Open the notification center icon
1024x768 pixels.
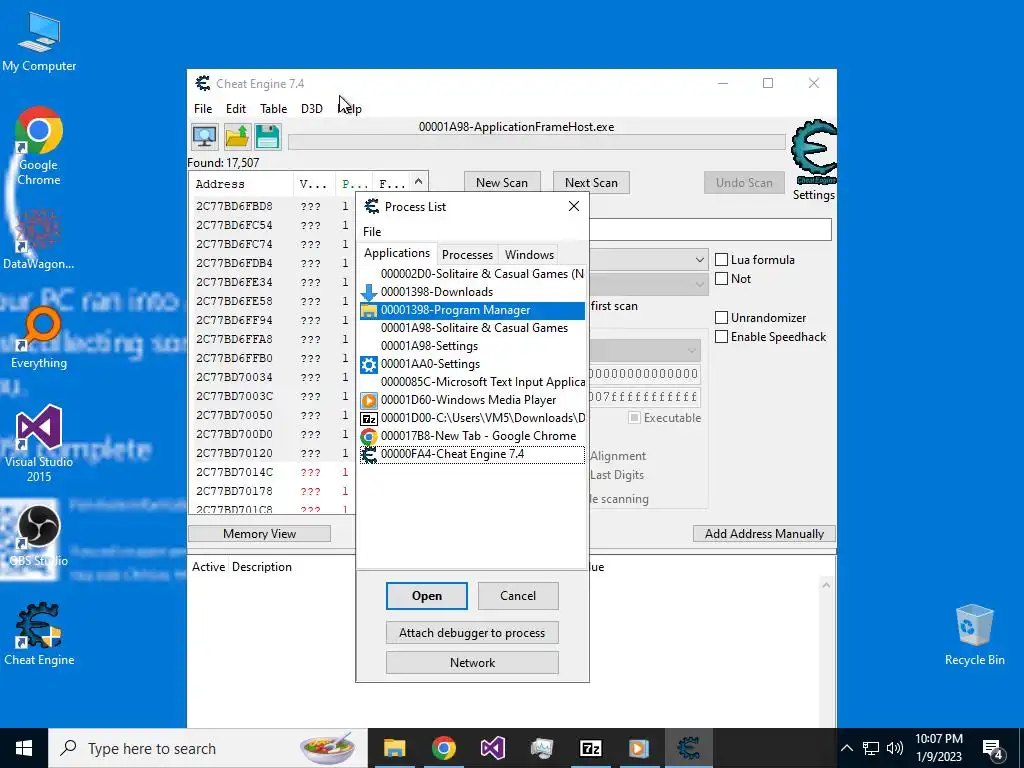point(993,749)
